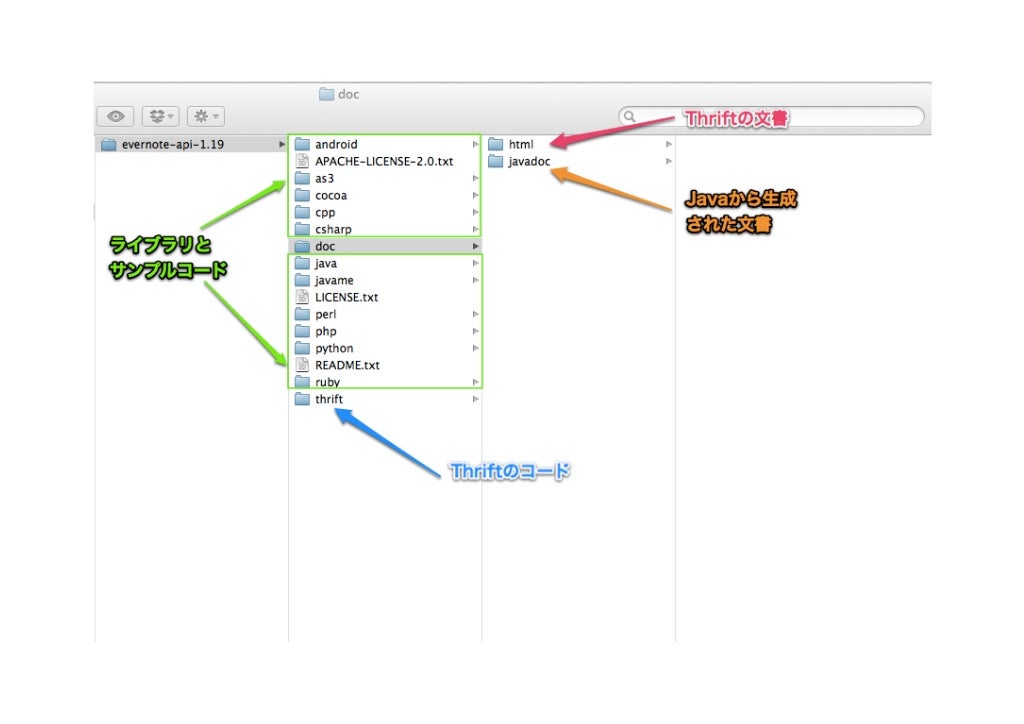Select the doc folder icon in the list

coord(302,246)
